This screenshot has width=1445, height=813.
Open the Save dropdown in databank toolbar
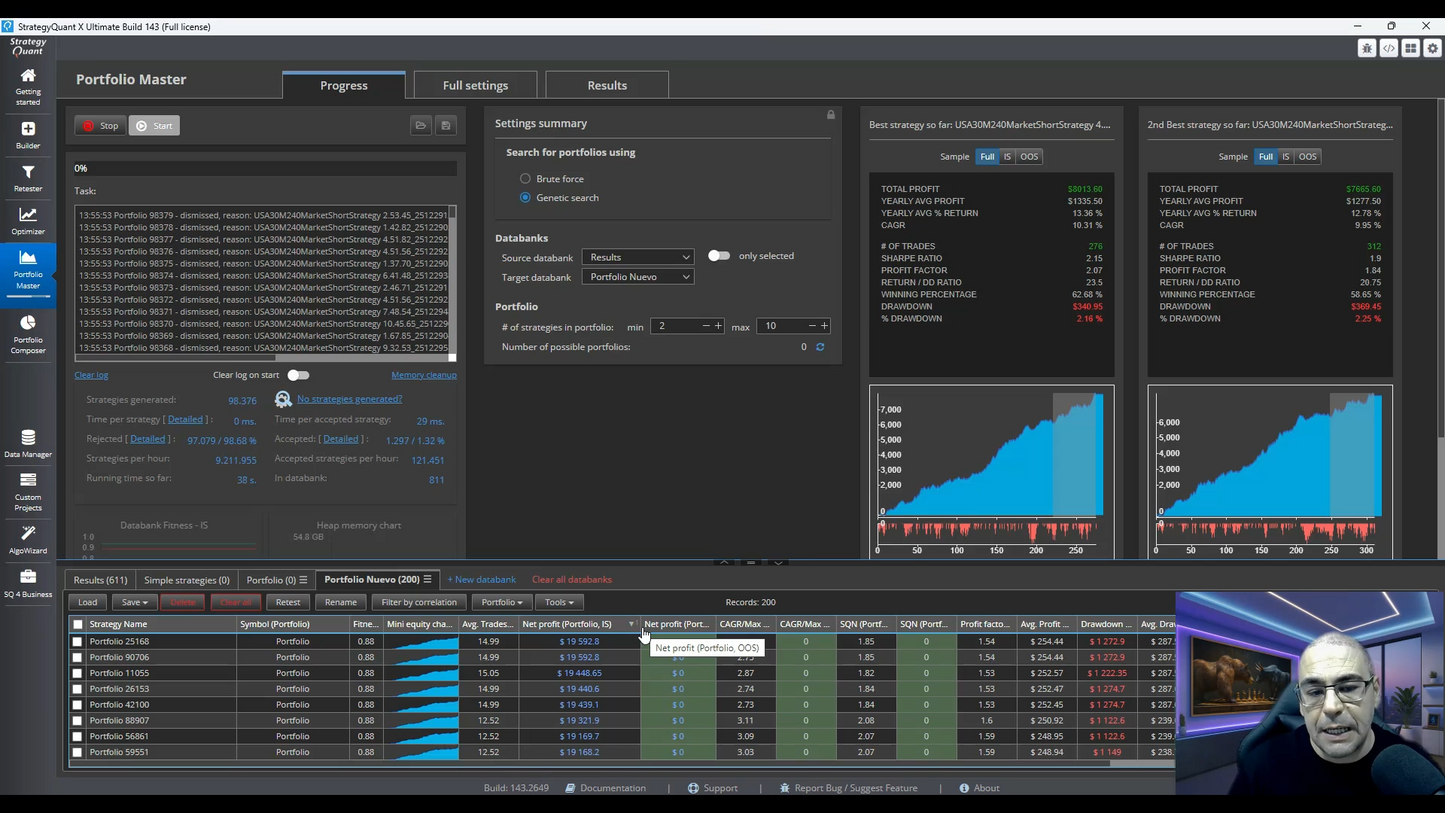134,603
